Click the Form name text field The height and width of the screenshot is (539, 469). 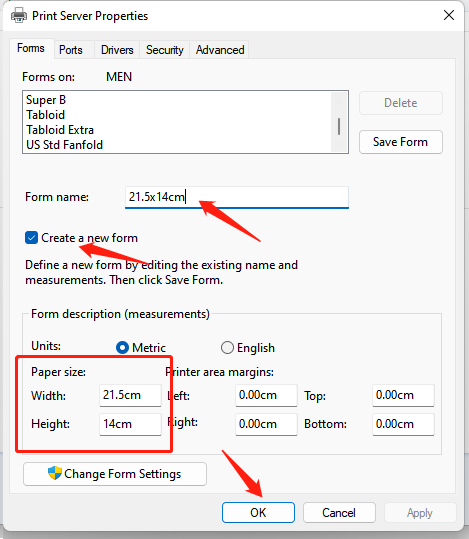click(x=237, y=197)
